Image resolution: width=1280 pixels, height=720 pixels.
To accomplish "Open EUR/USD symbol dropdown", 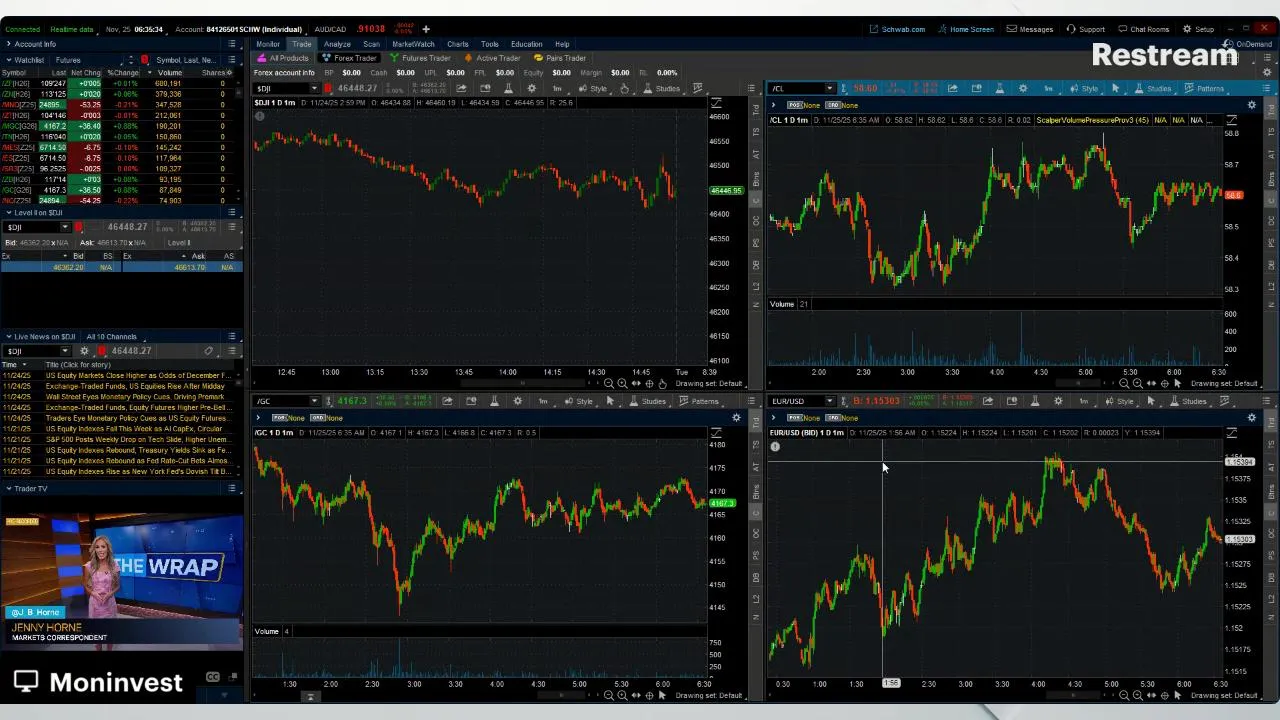I will click(x=829, y=401).
